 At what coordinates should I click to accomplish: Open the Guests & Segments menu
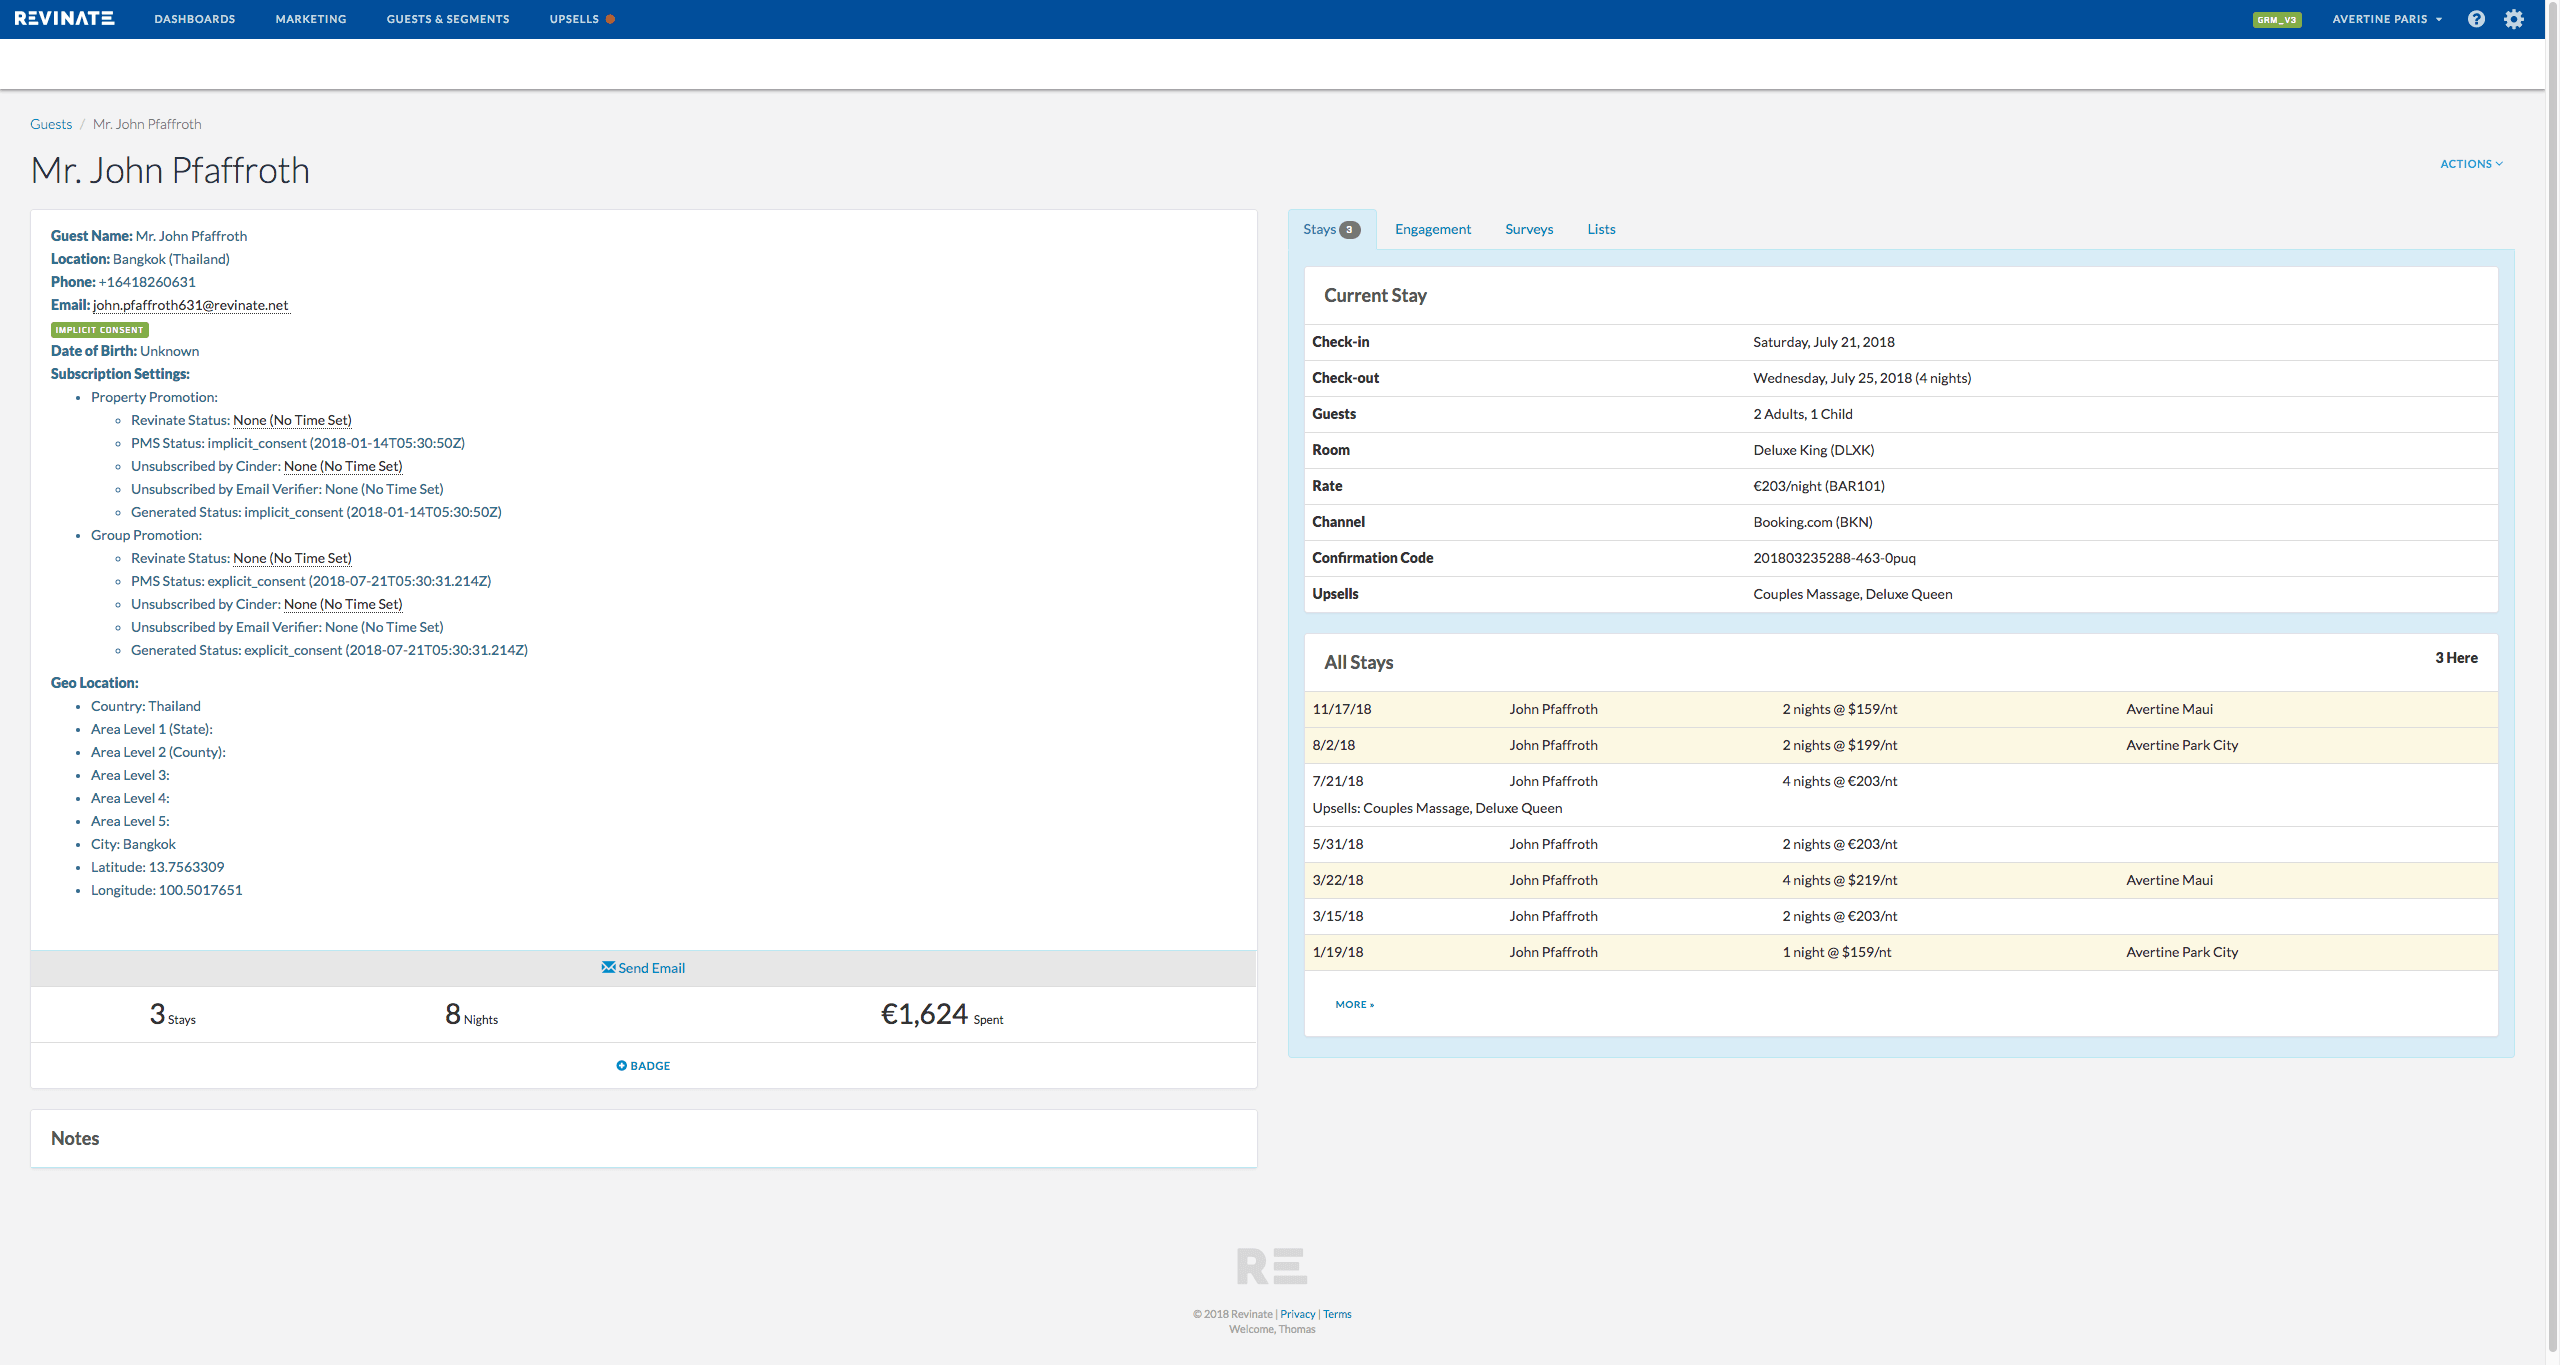coord(447,19)
